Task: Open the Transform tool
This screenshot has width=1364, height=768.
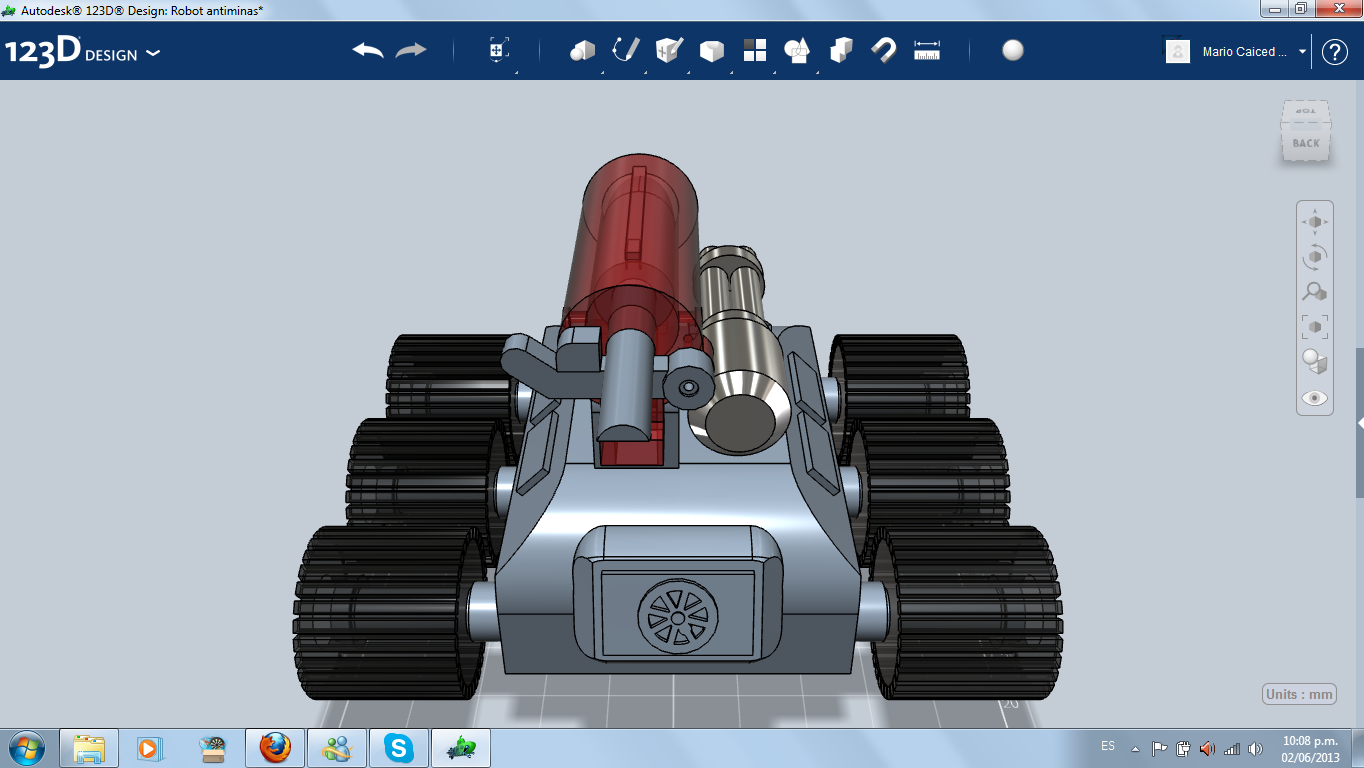Action: click(499, 51)
